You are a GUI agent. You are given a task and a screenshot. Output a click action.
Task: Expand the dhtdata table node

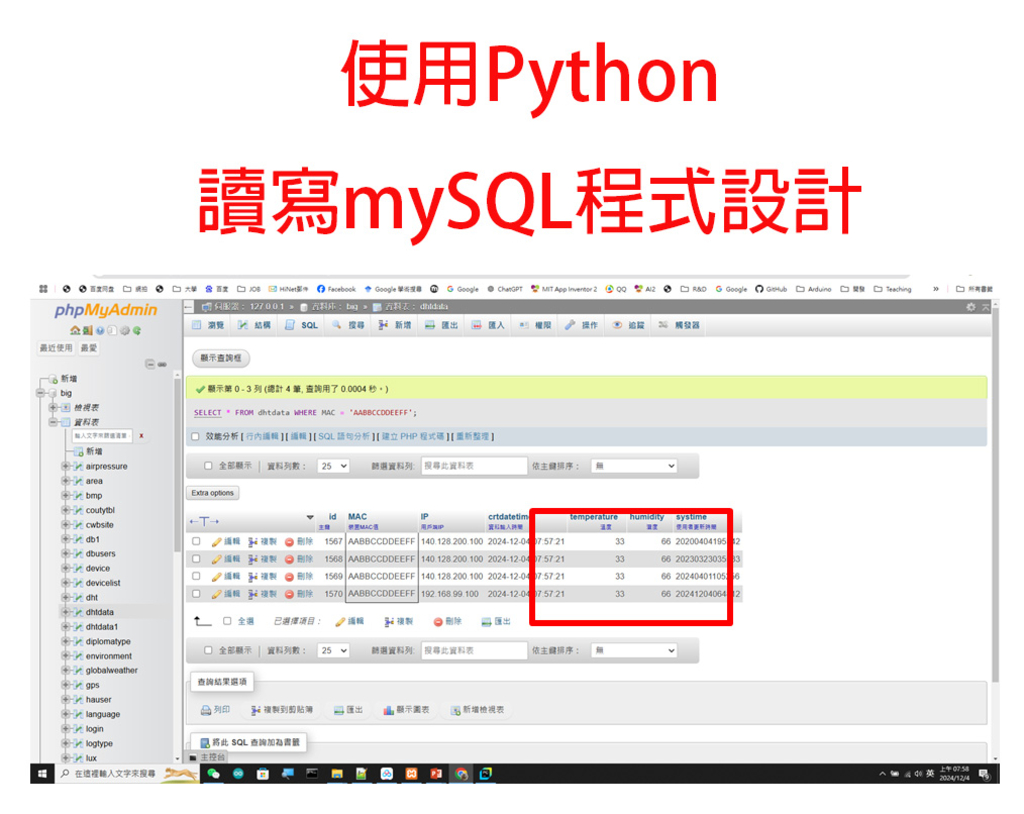pos(65,612)
